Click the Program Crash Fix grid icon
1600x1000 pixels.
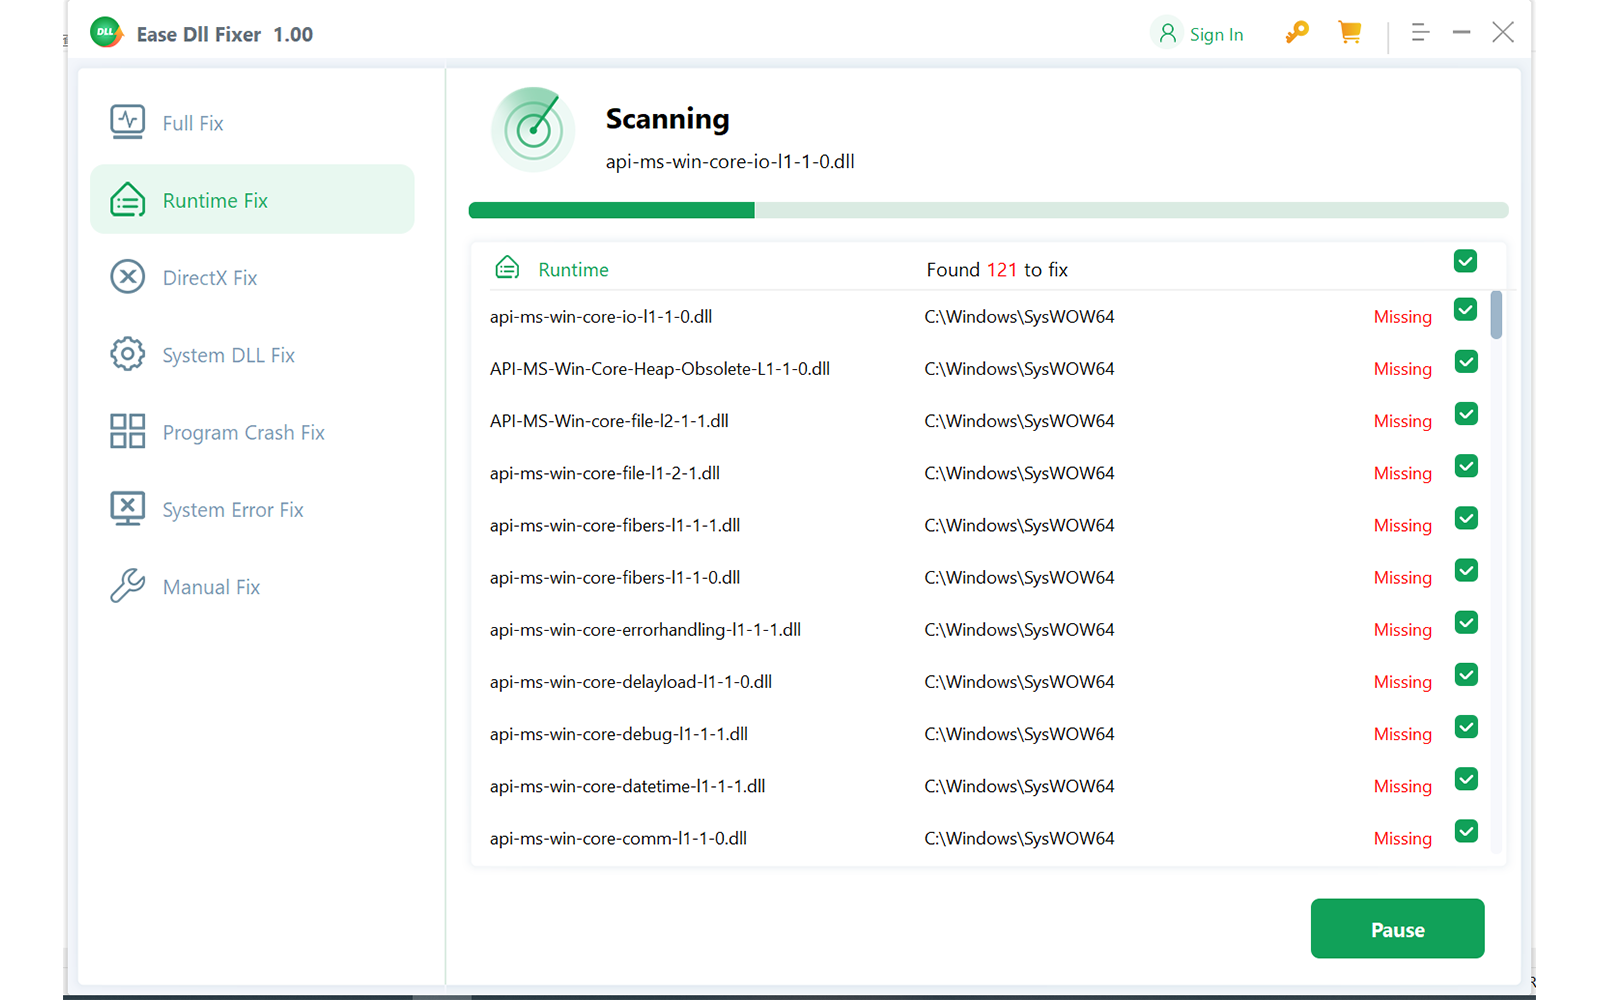(127, 431)
